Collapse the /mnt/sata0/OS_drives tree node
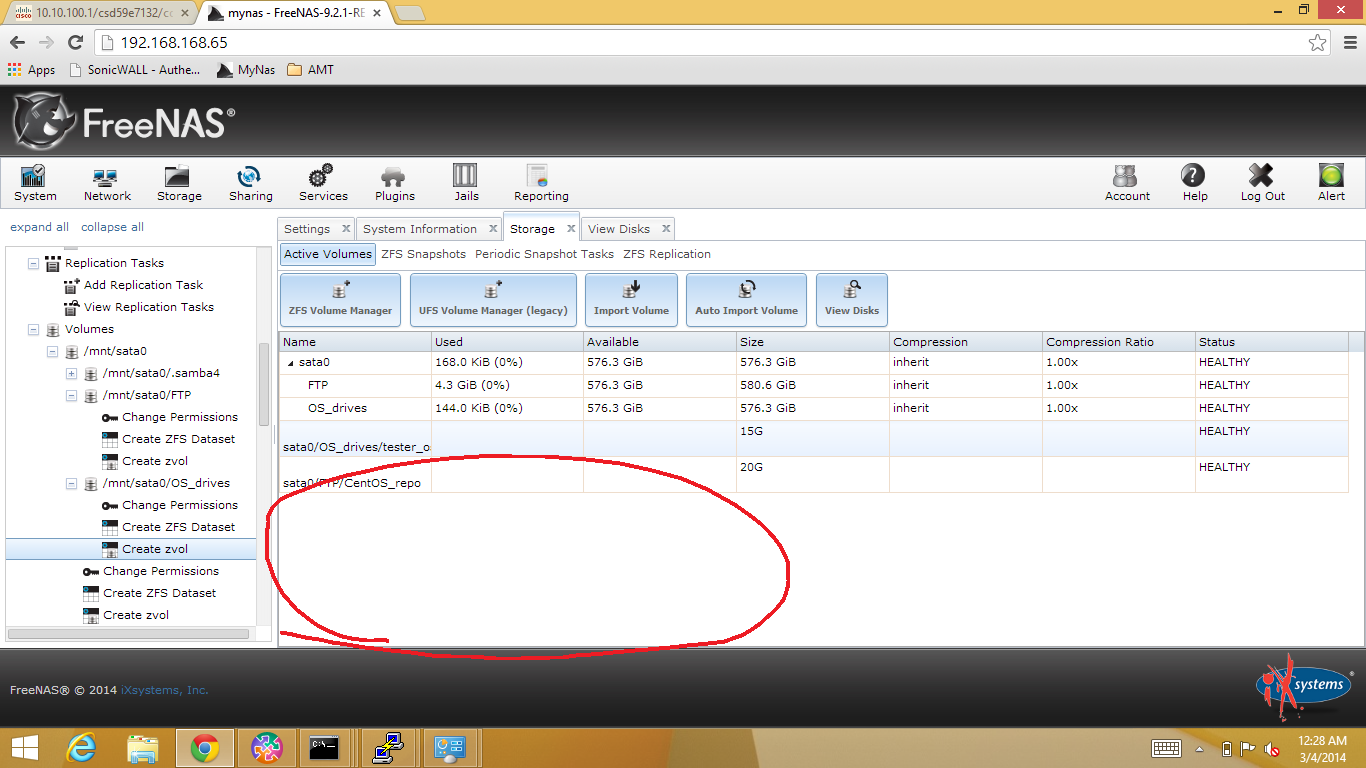This screenshot has width=1366, height=768. pyautogui.click(x=71, y=483)
